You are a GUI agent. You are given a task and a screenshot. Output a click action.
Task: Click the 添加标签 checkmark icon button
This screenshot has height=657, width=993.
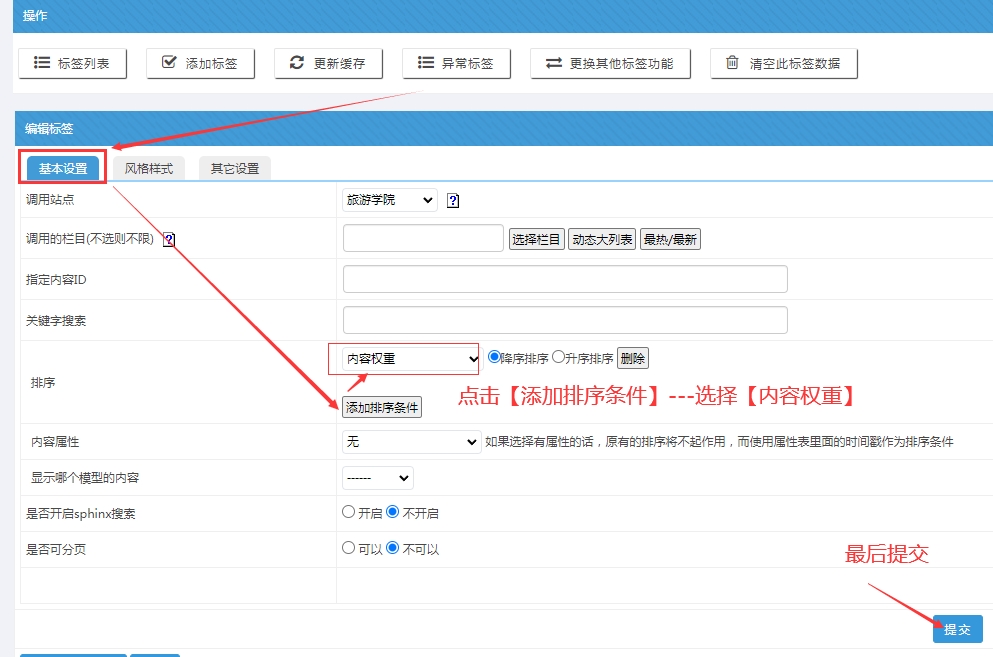click(x=200, y=63)
